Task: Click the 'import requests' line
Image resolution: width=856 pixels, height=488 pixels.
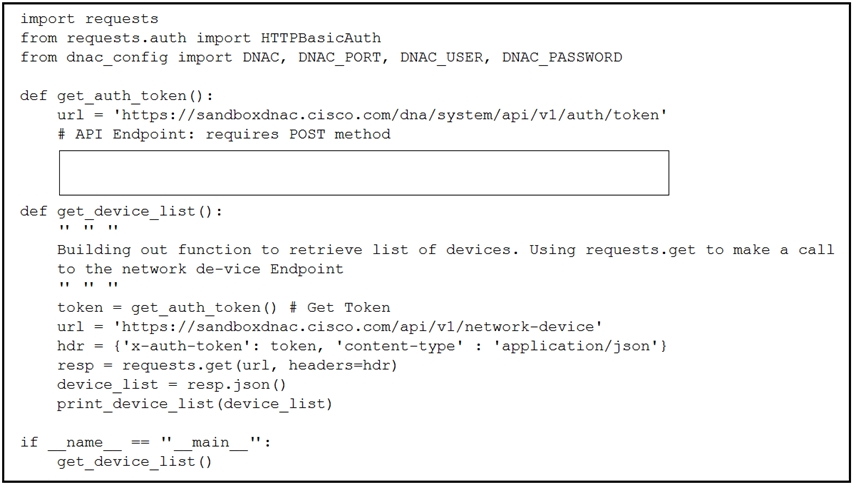Action: 90,19
